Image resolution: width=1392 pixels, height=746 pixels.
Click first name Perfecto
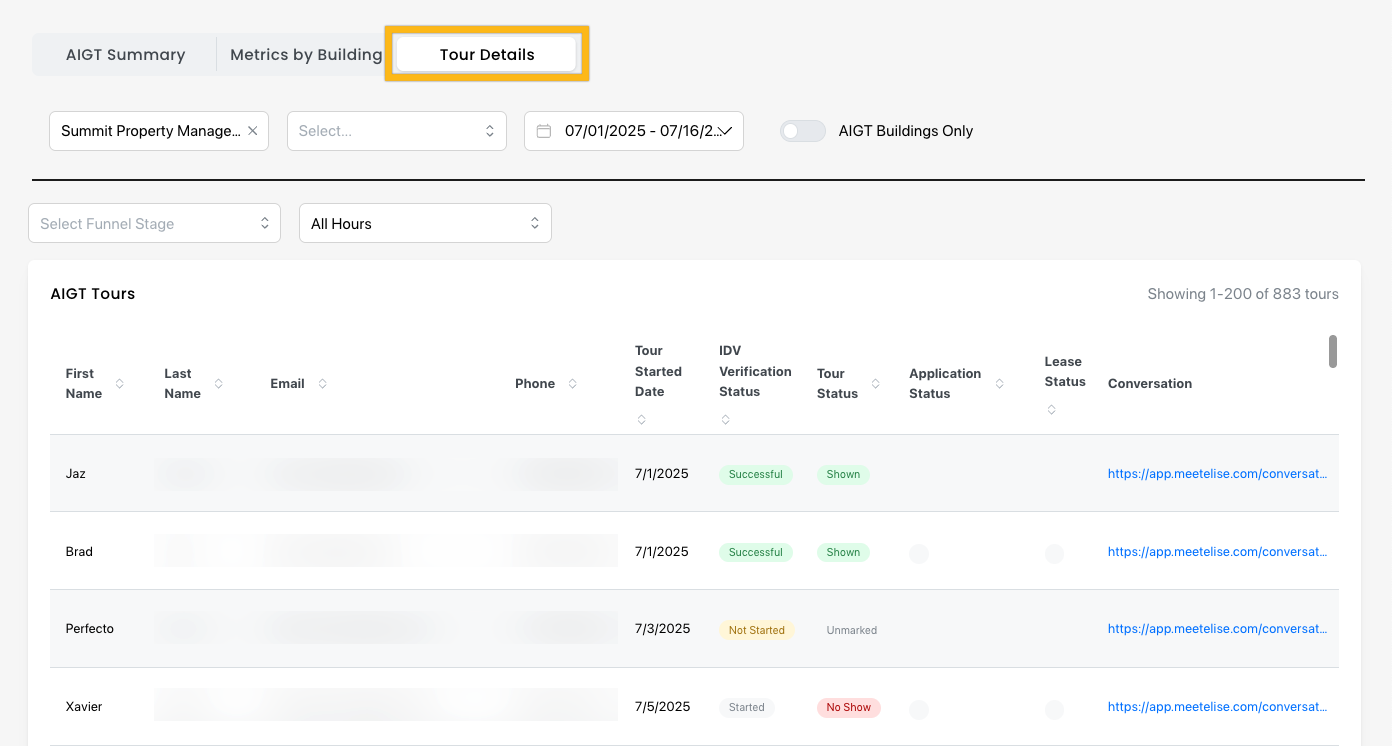pyautogui.click(x=90, y=629)
